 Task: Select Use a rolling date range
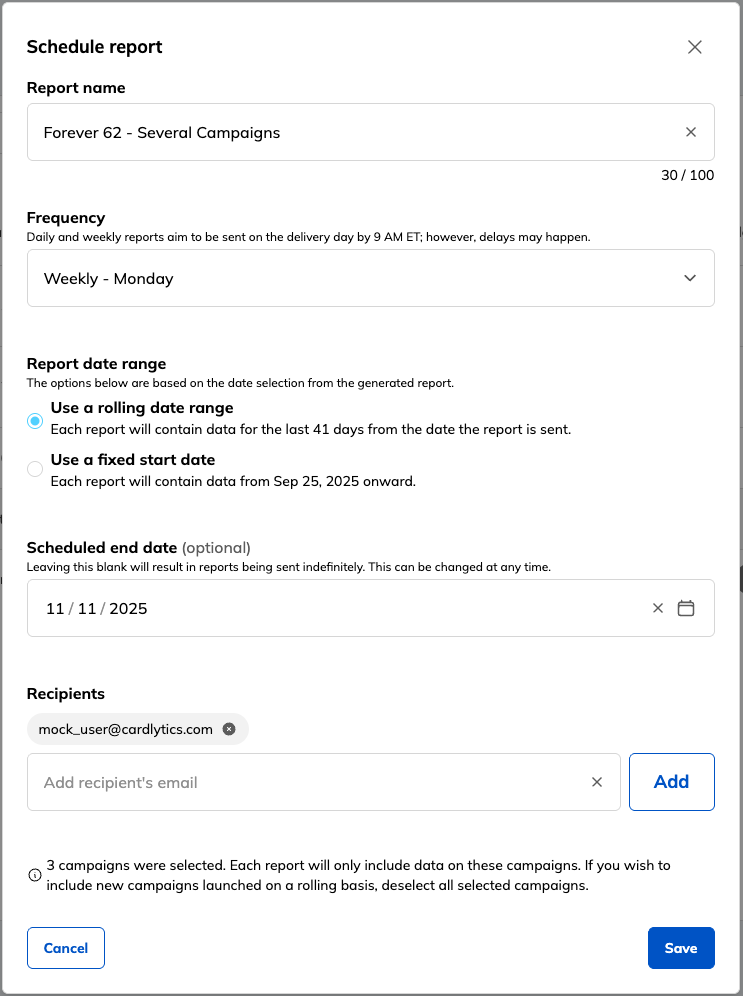pyautogui.click(x=35, y=421)
